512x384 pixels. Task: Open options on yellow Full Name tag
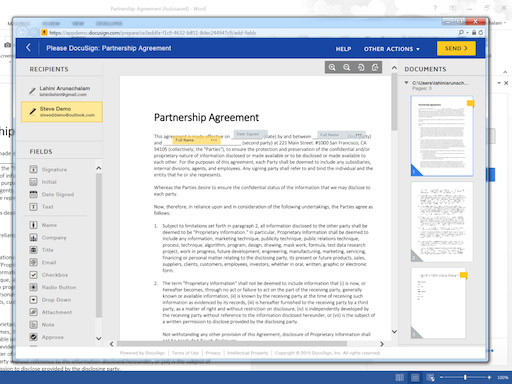tap(214, 140)
